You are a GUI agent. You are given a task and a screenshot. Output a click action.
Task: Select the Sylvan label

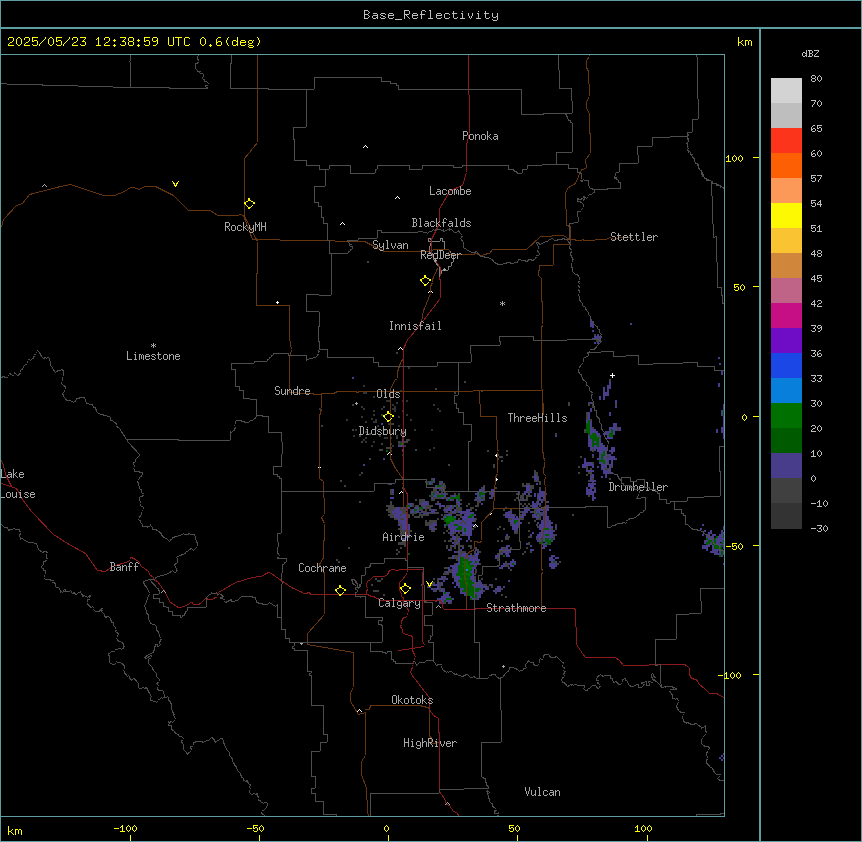(390, 245)
